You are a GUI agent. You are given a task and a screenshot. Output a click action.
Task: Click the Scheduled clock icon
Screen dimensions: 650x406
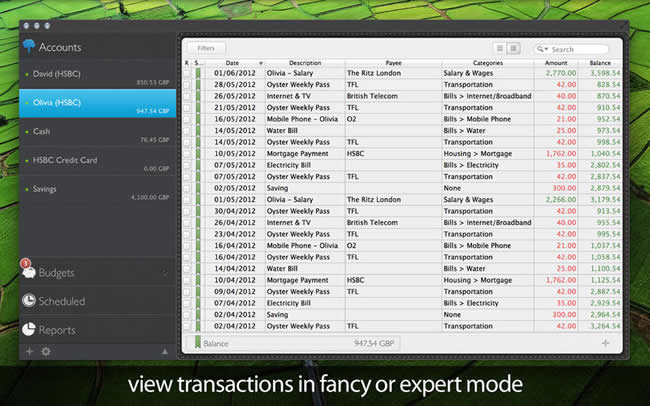[x=29, y=300]
